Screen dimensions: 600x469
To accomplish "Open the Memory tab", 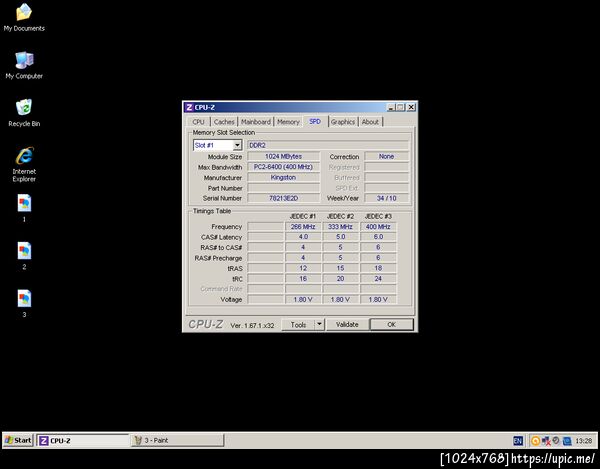I will (288, 122).
